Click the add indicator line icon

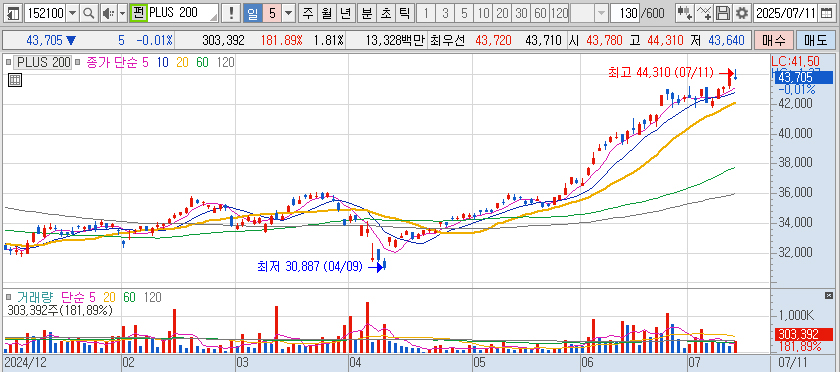coord(703,13)
